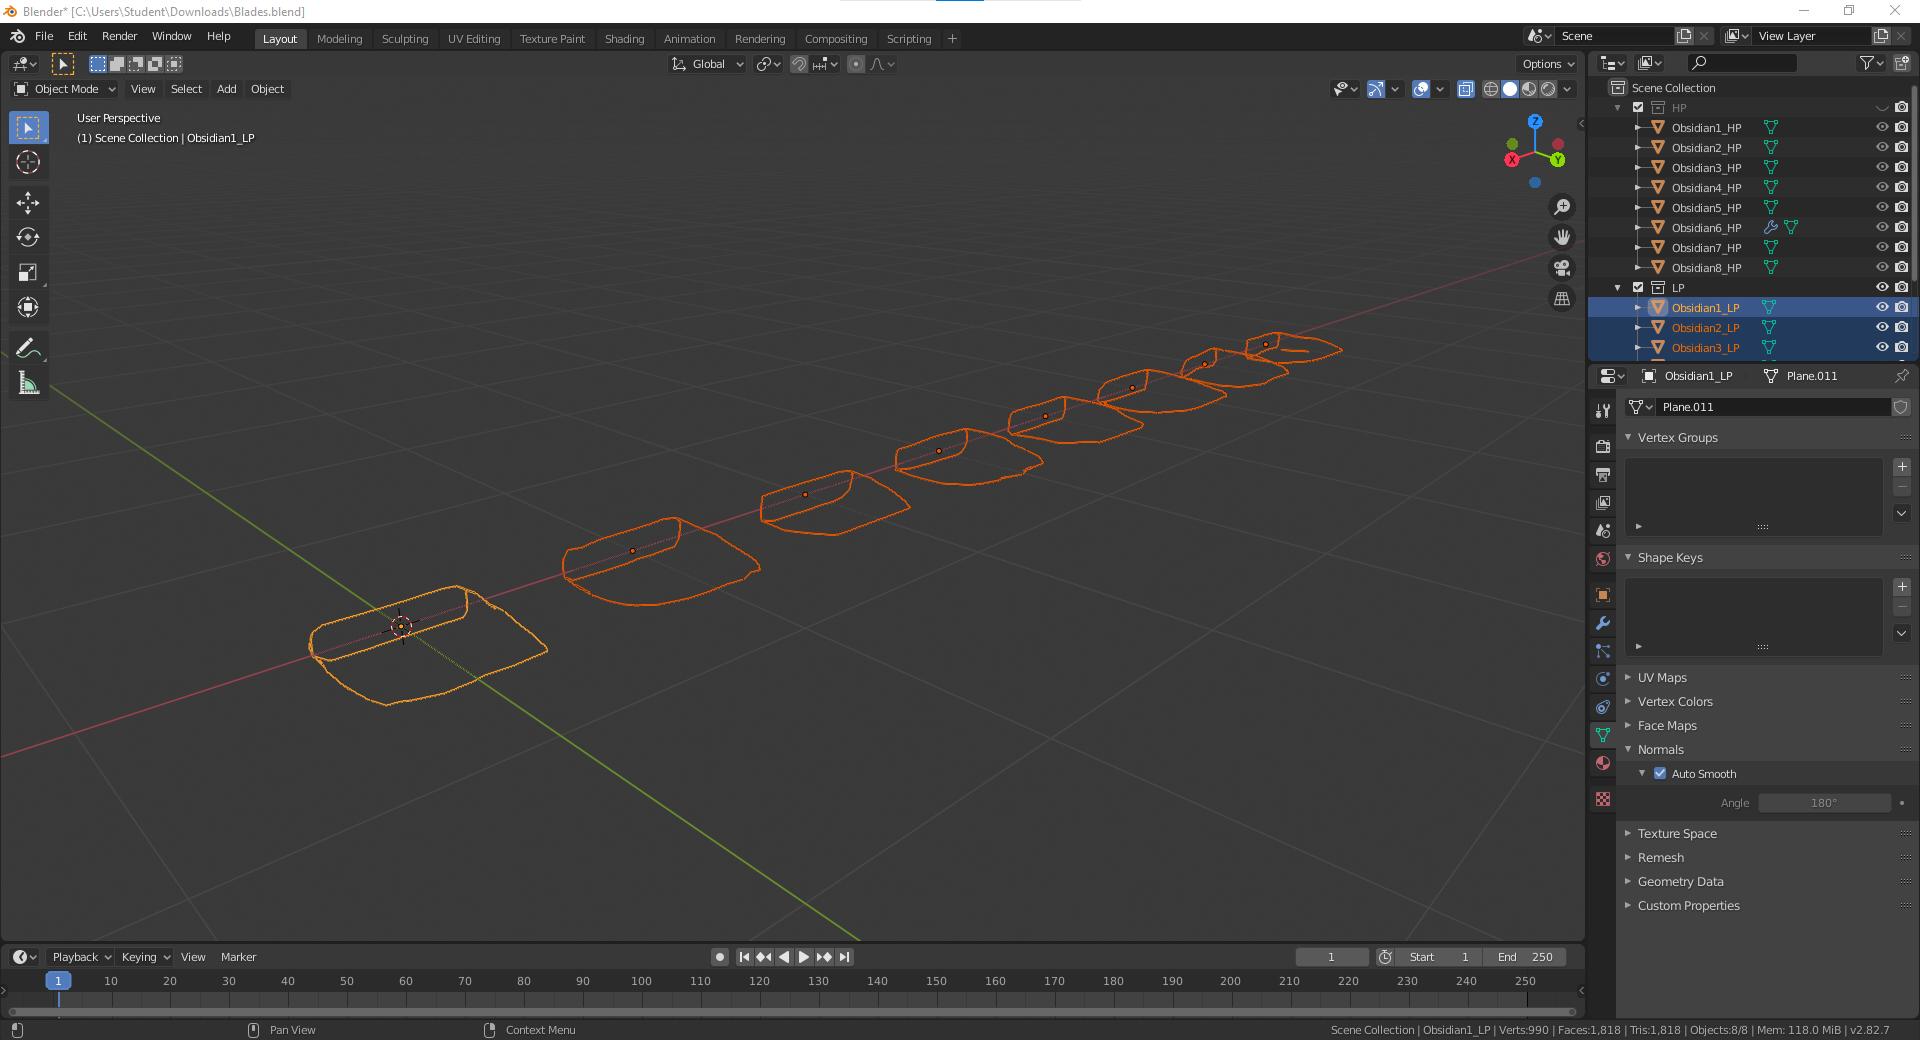1920x1040 pixels.
Task: Switch to rendered viewport shading
Action: [1549, 89]
